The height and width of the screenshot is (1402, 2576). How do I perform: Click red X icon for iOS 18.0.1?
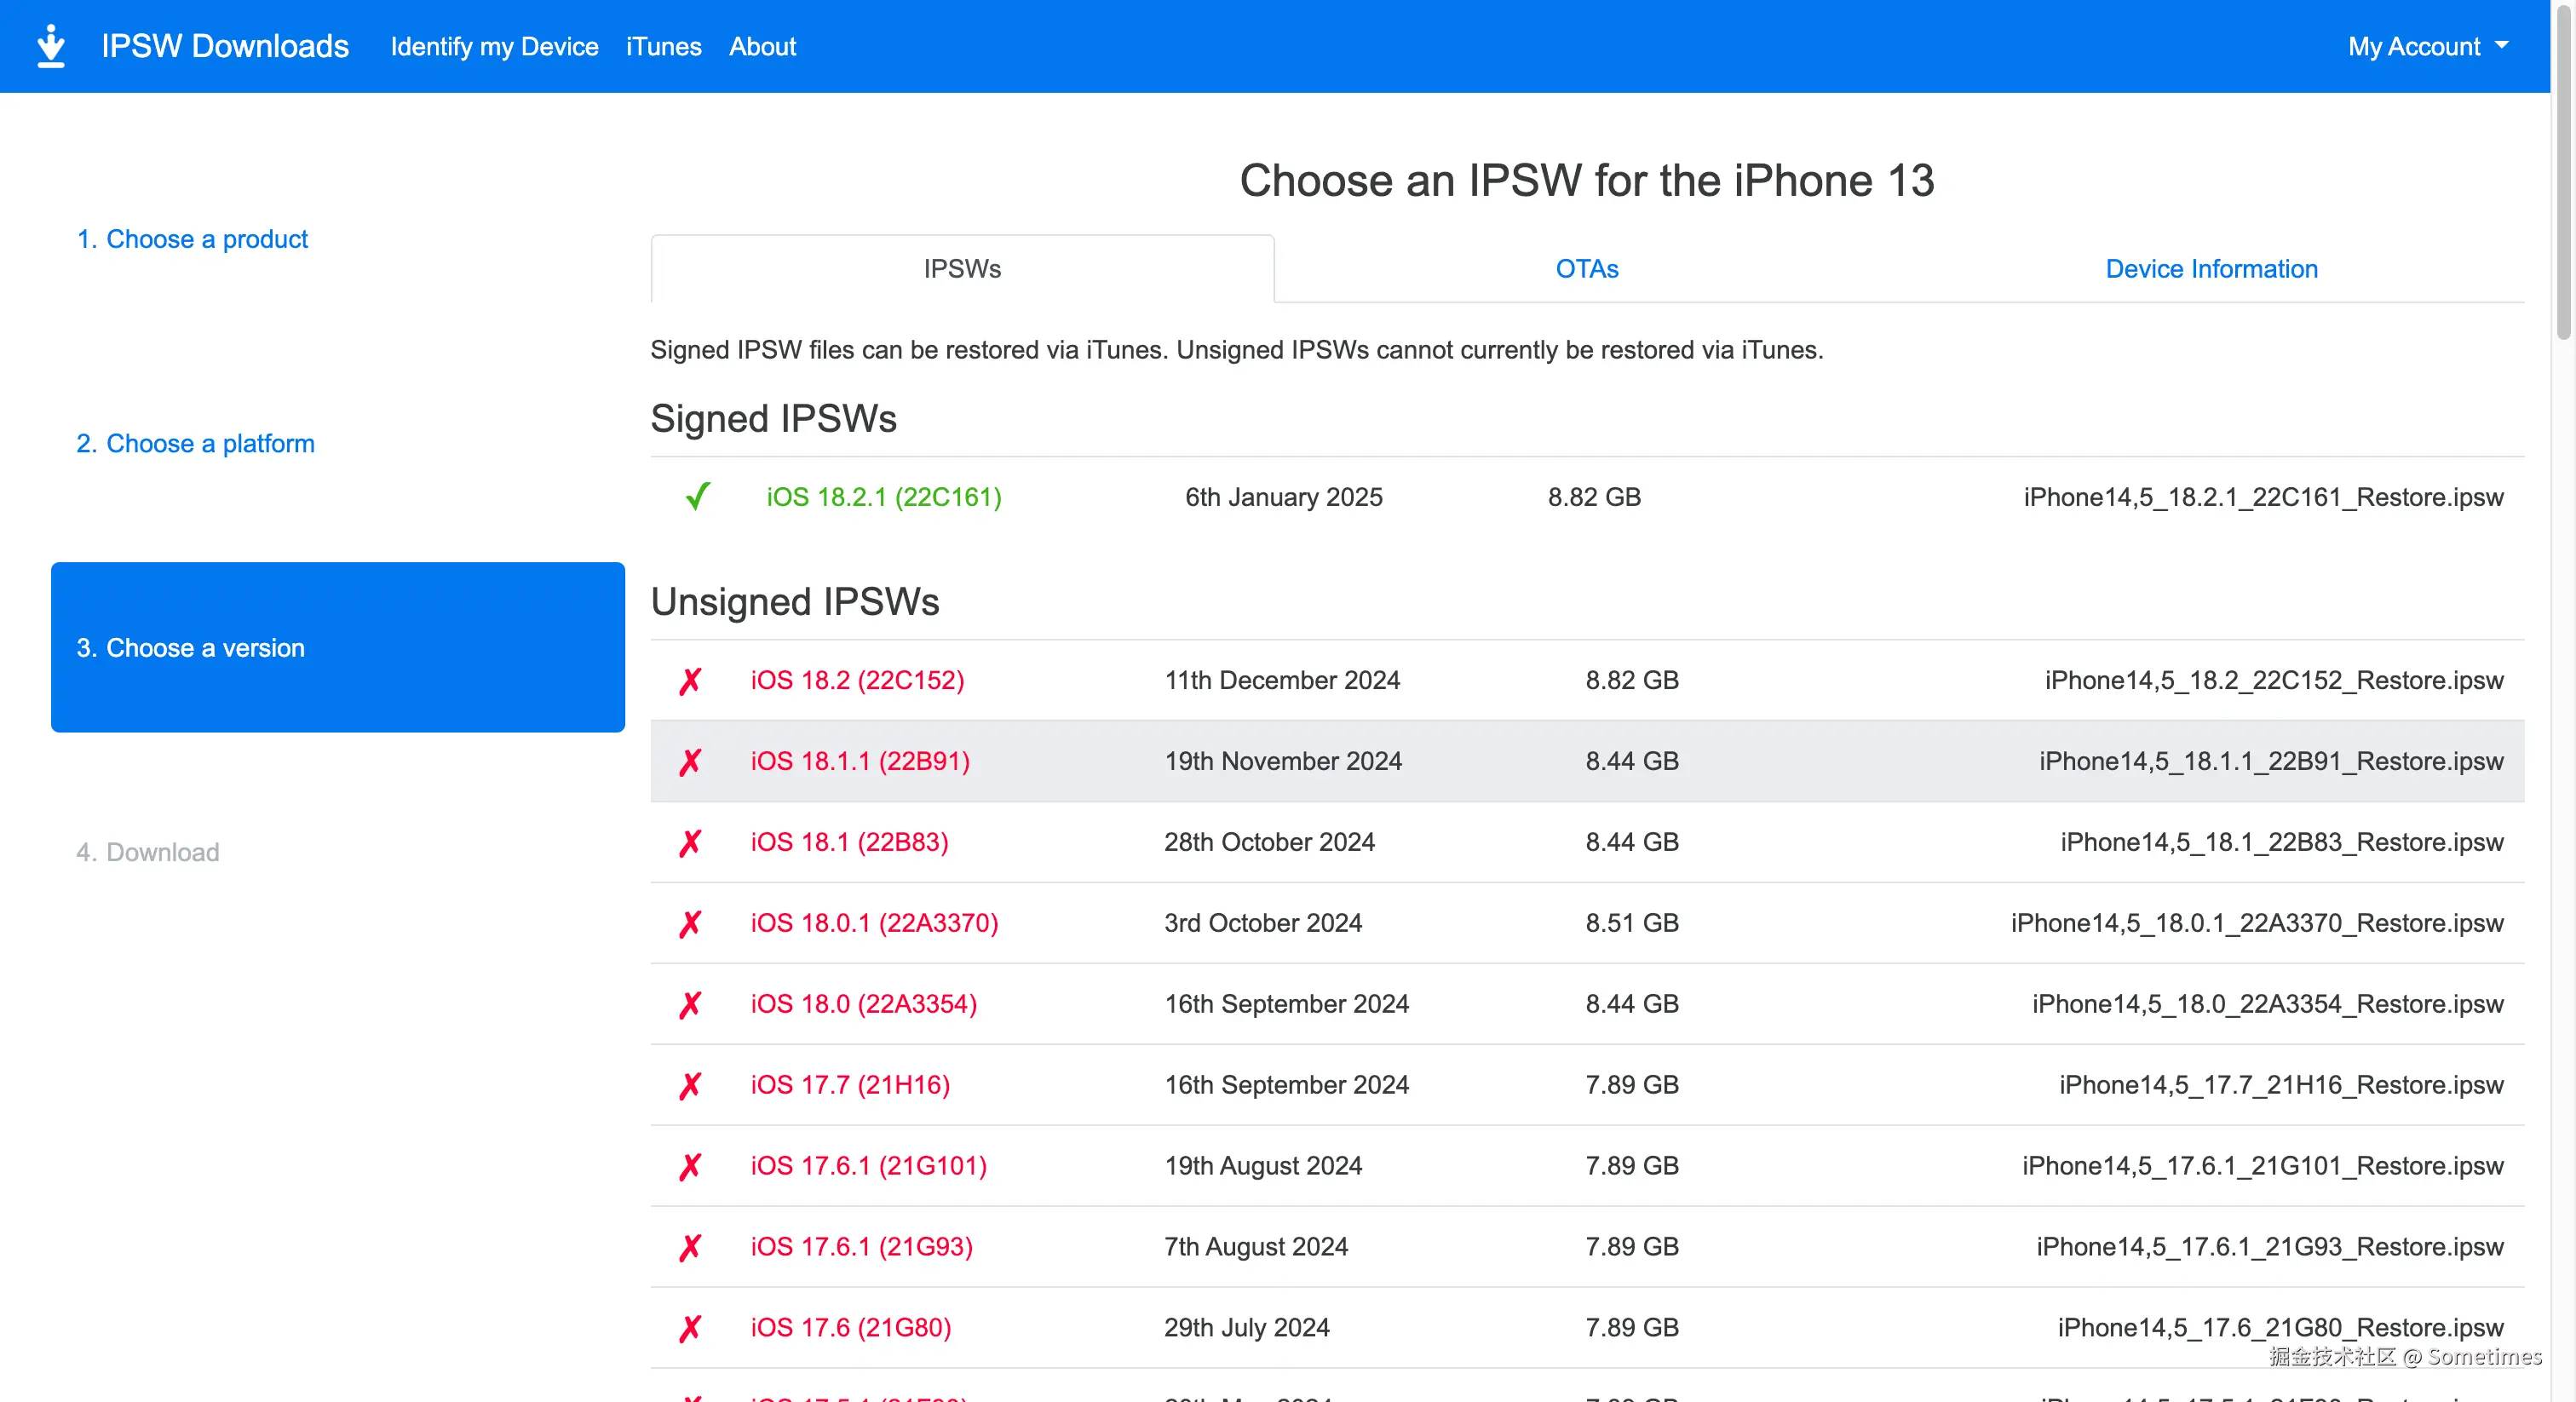pyautogui.click(x=690, y=924)
